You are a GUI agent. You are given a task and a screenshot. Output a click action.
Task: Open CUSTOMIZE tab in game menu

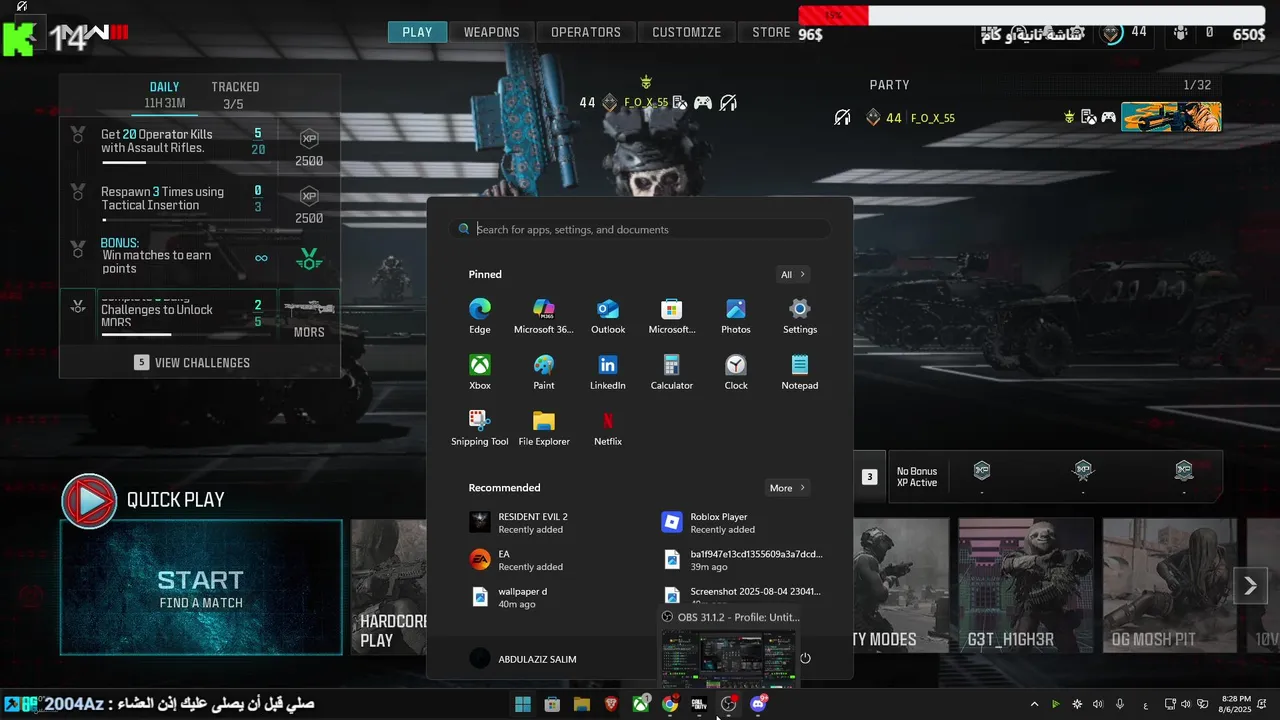(x=686, y=32)
